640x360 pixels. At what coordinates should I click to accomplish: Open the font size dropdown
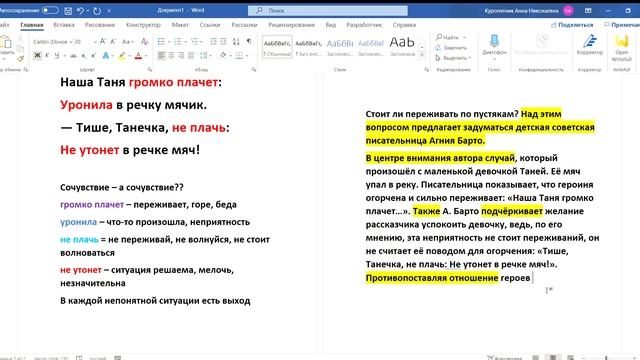(95, 42)
